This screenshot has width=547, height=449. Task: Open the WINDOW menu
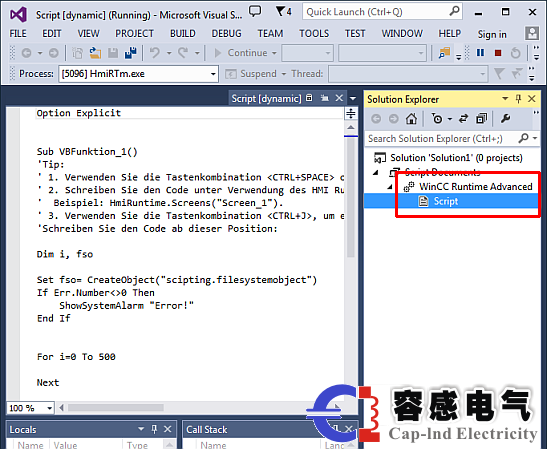(x=402, y=33)
